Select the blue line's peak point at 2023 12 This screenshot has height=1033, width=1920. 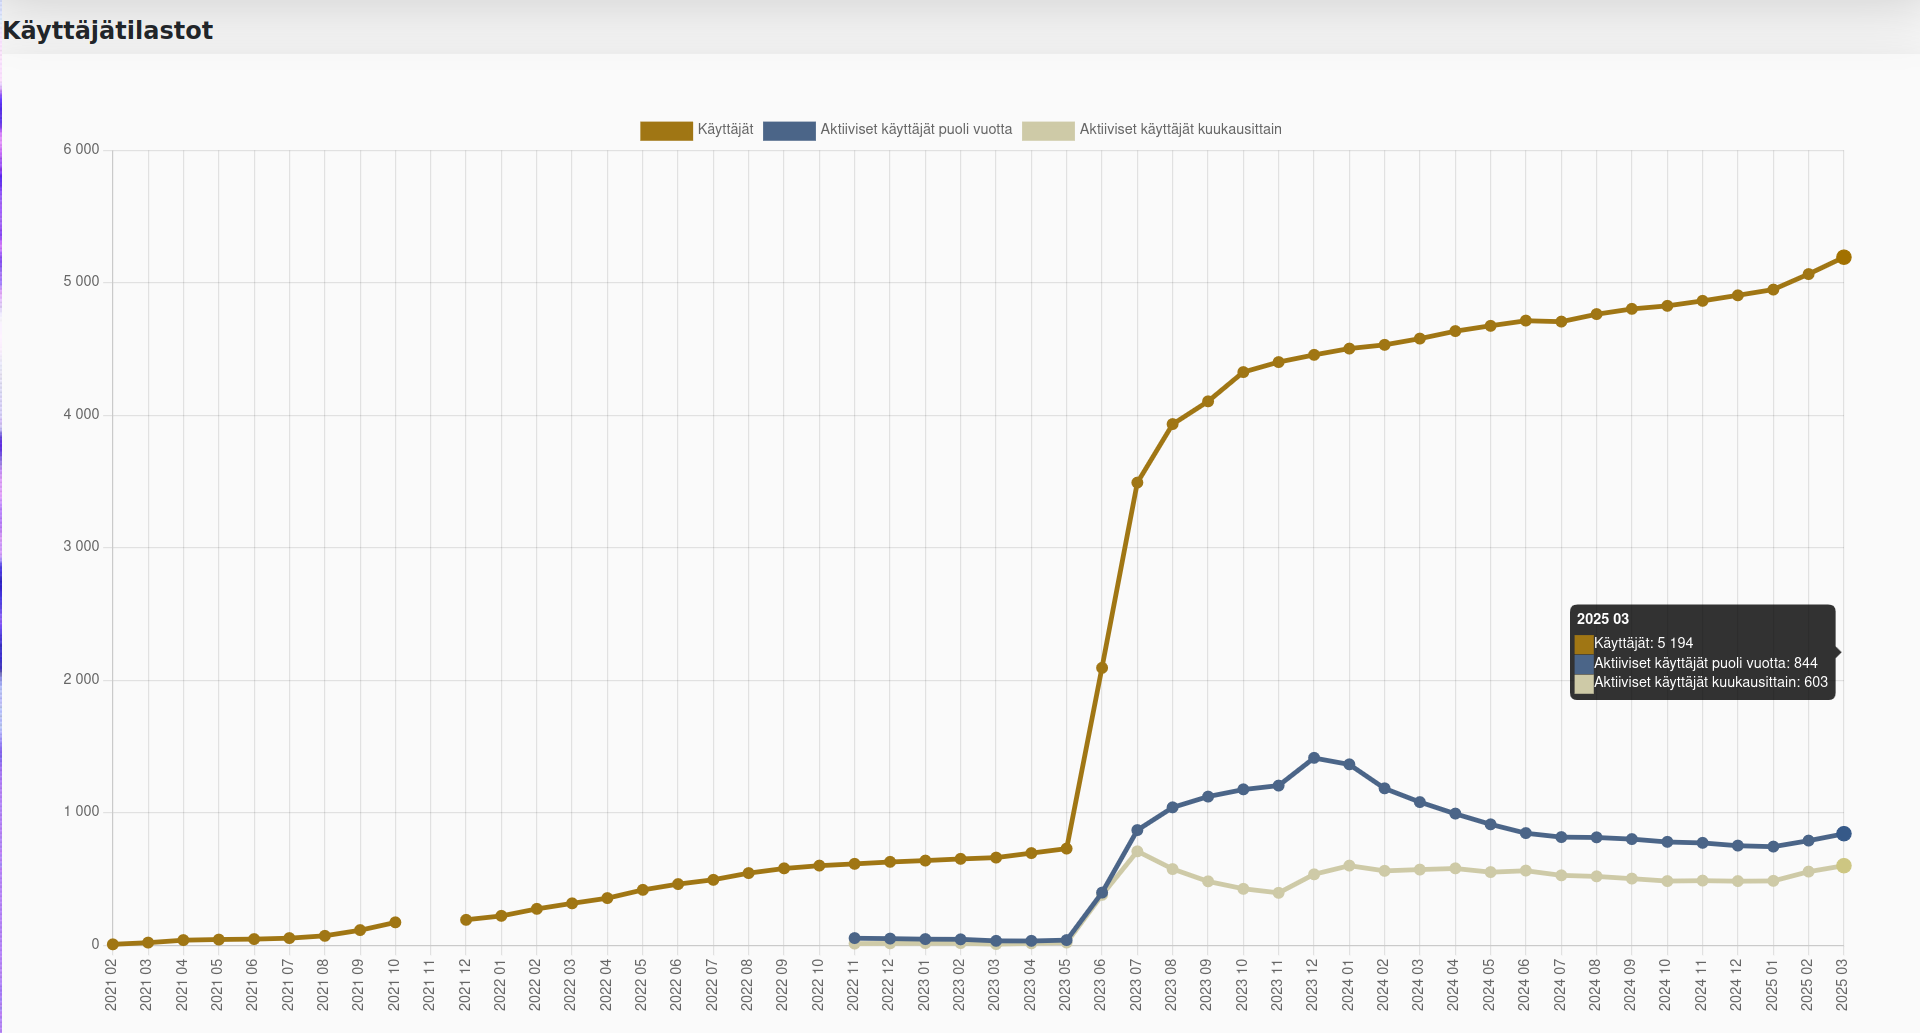(1314, 758)
